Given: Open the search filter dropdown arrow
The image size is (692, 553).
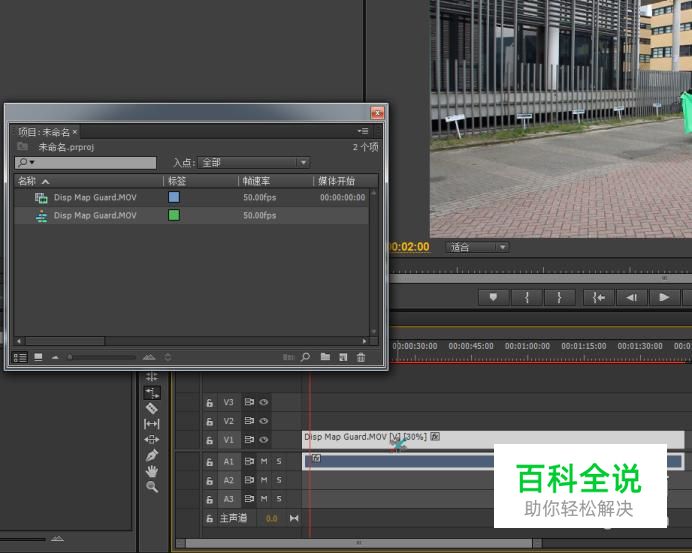Looking at the screenshot, I should tap(32, 163).
